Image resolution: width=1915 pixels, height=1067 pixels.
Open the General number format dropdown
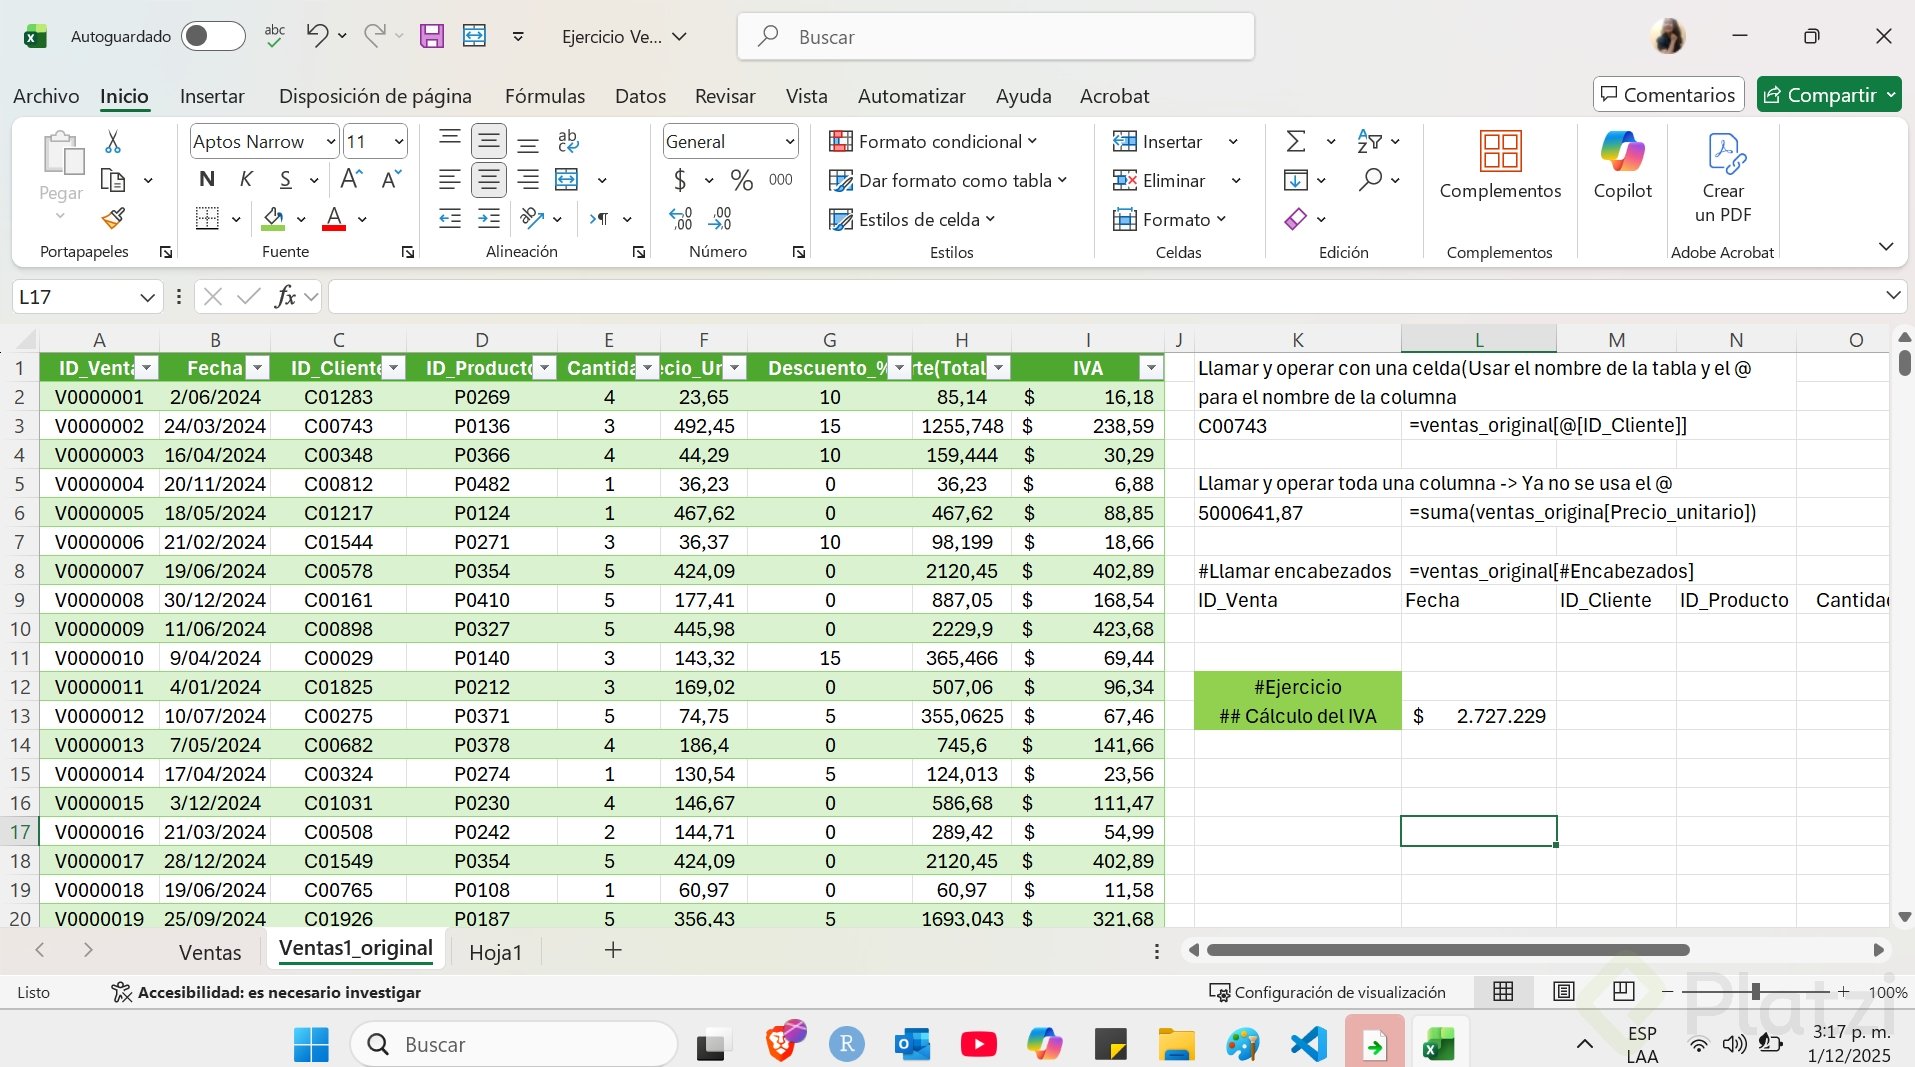[x=789, y=142]
